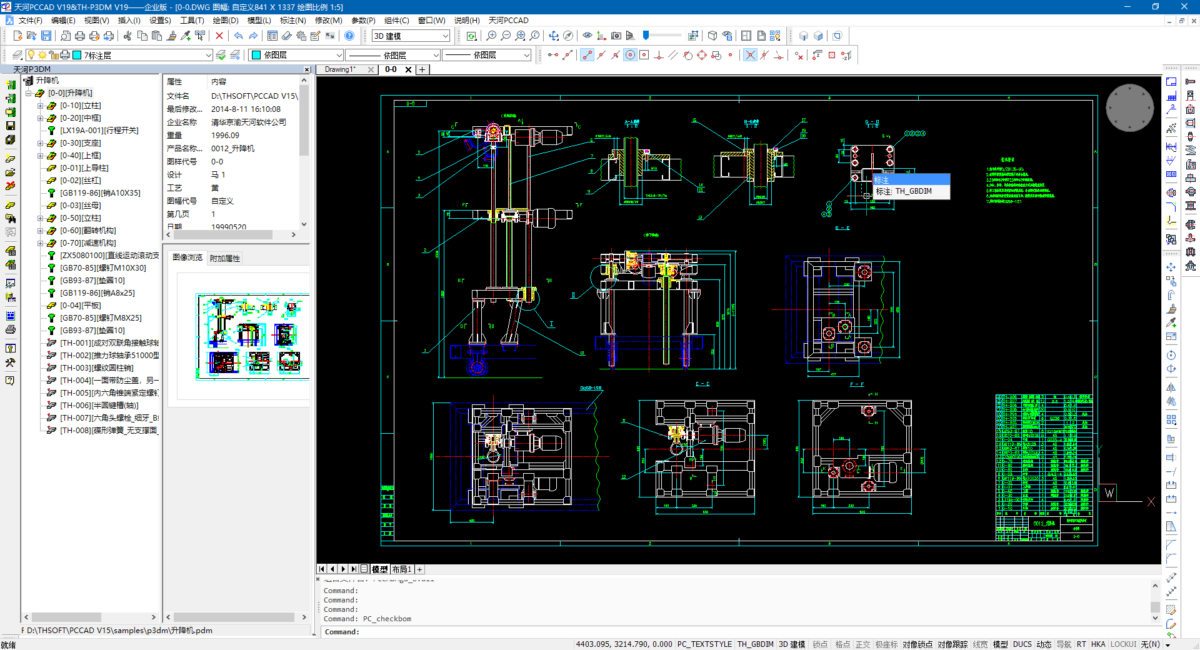Viewport: 1200px width, 650px height.
Task: Click the blue slider handle in toolbar
Action: (646, 35)
